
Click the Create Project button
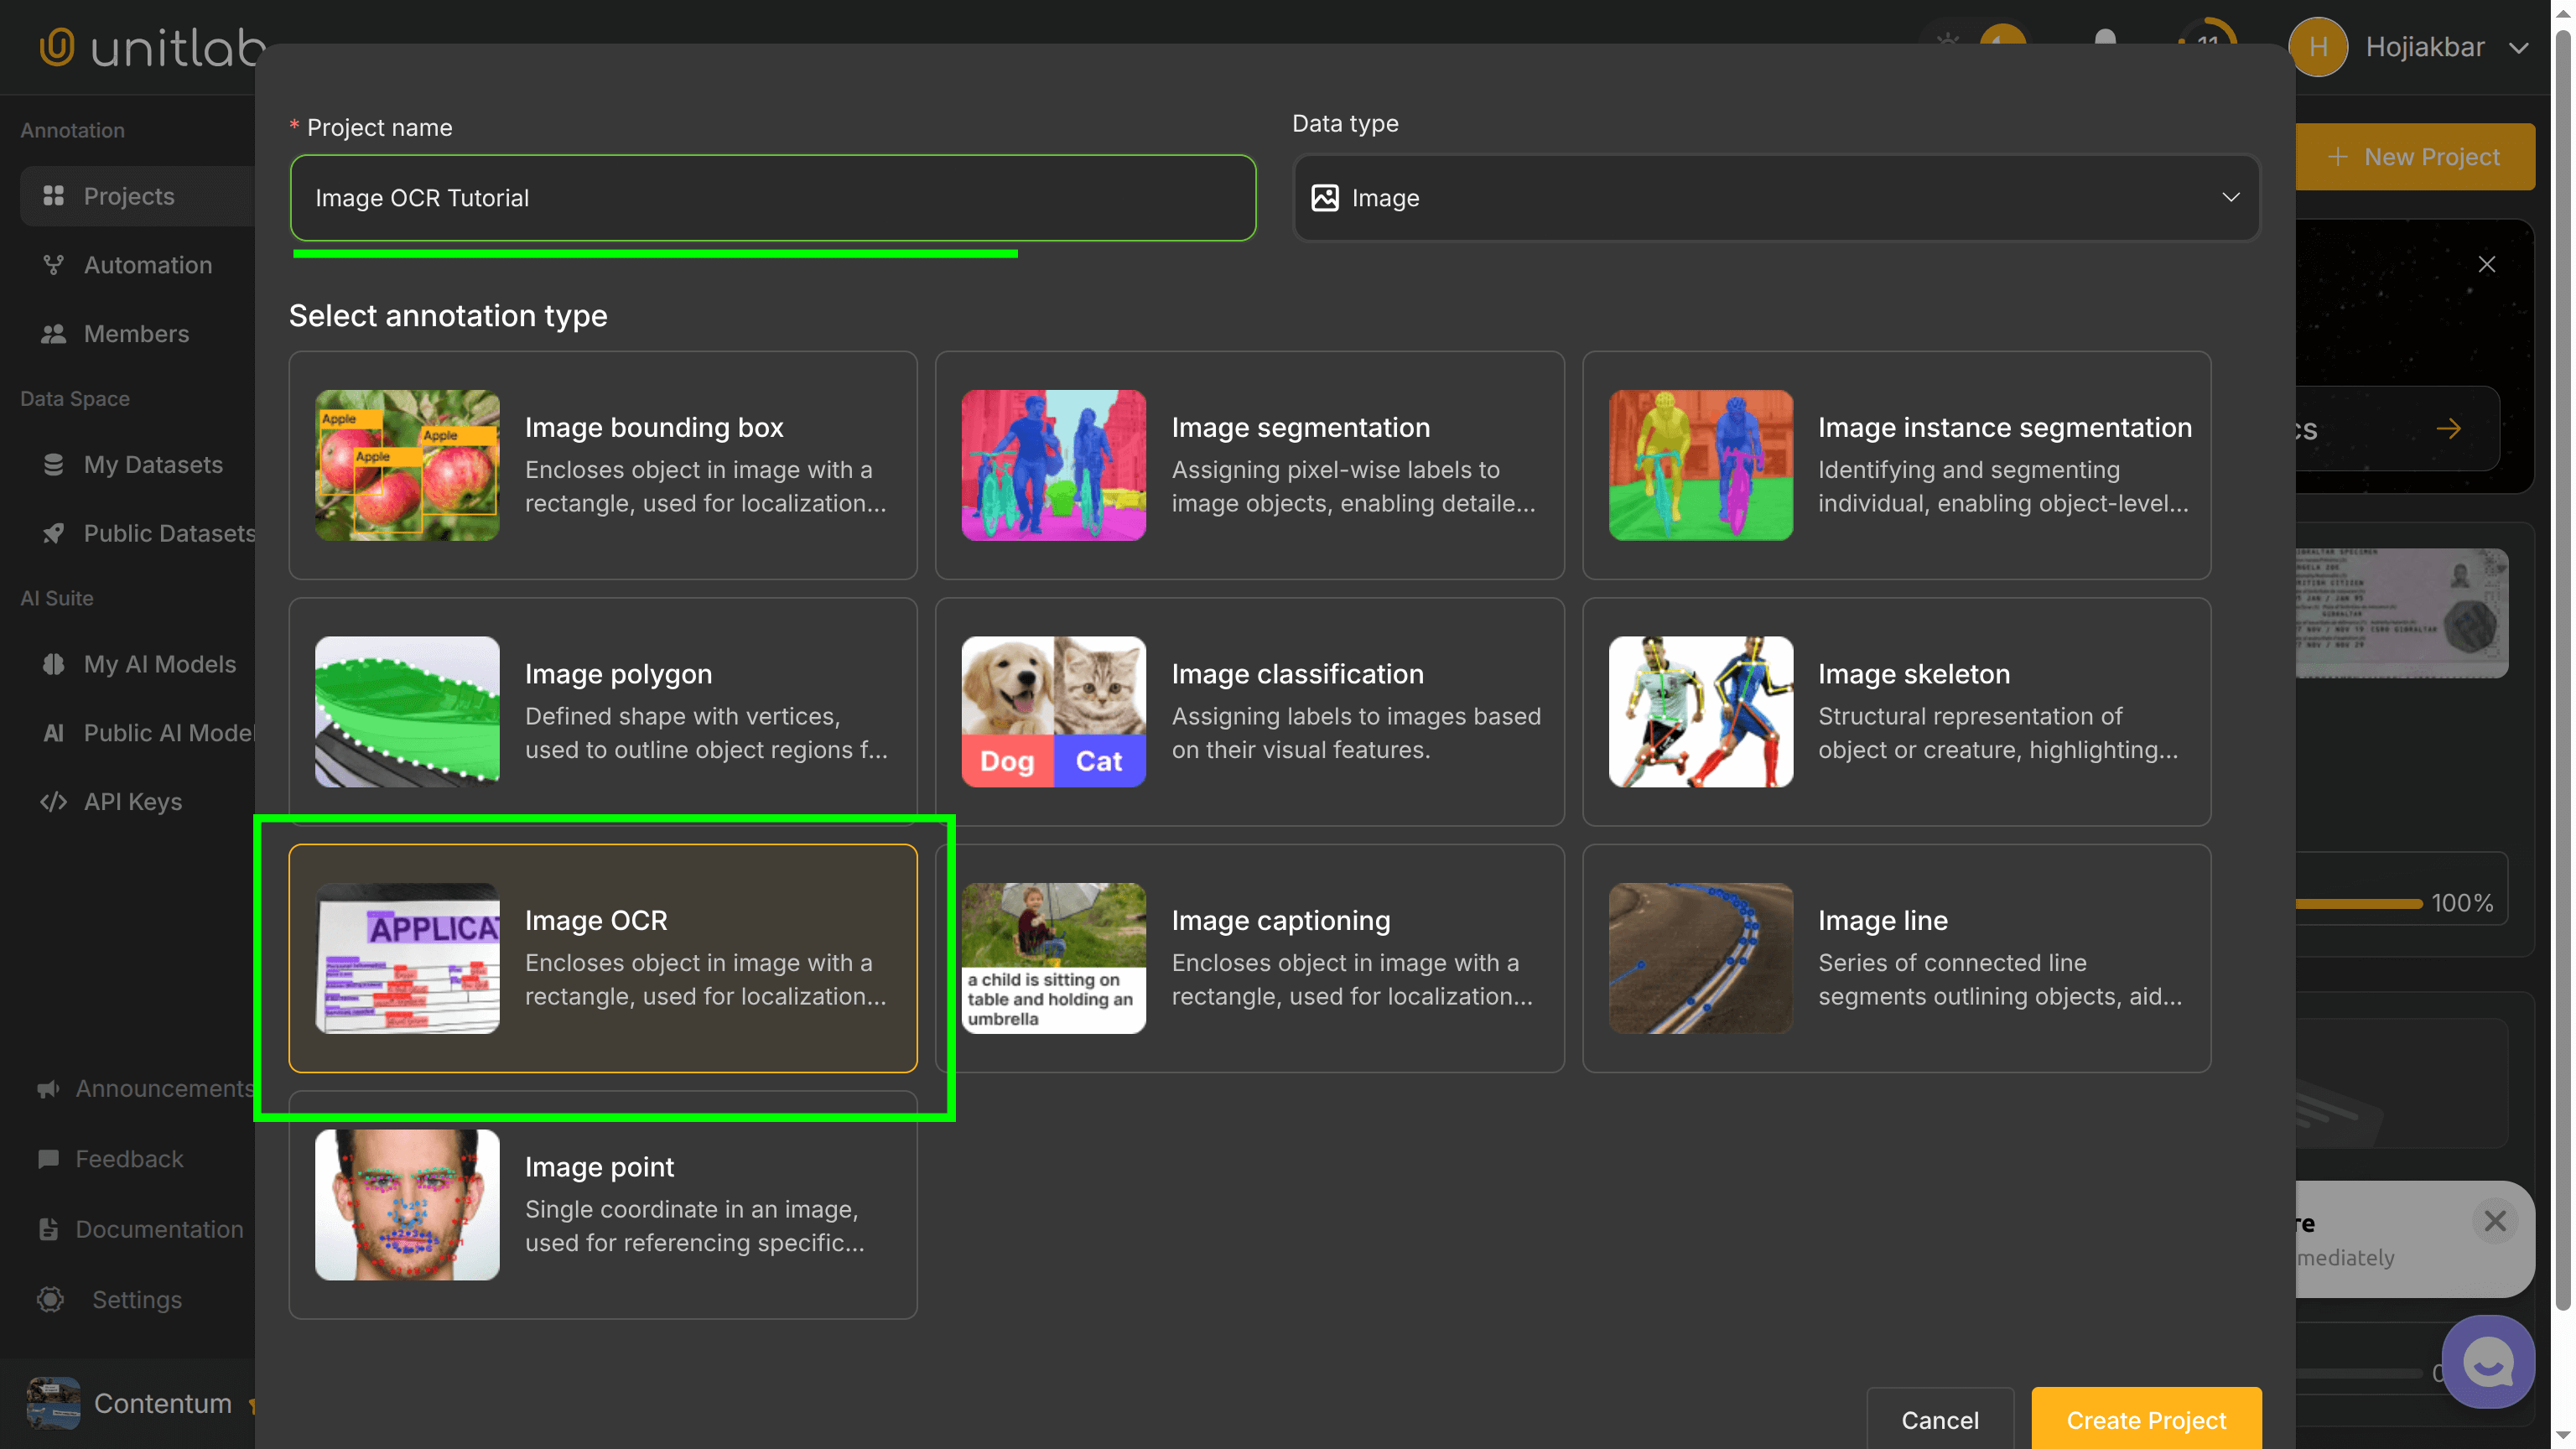click(x=2146, y=1420)
